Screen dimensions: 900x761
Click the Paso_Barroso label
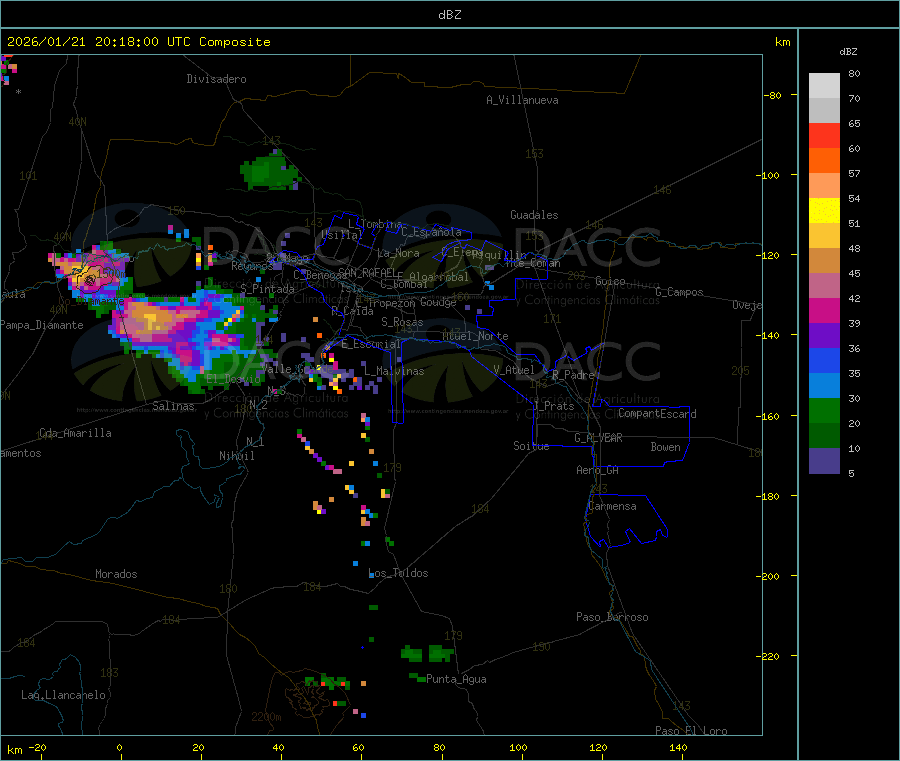[612, 617]
